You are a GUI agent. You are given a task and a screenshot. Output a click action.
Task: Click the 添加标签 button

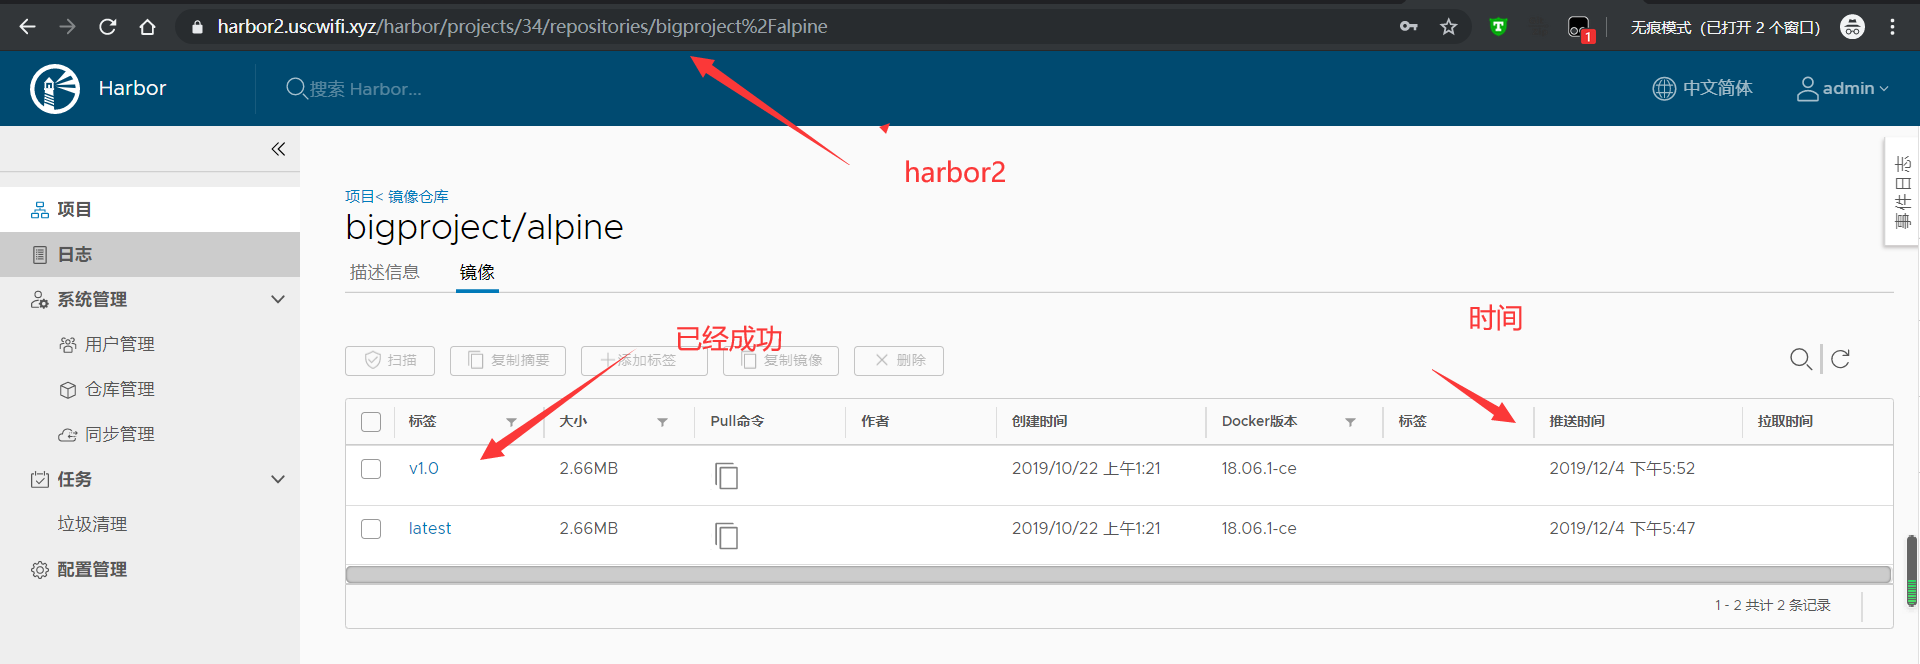click(x=644, y=361)
